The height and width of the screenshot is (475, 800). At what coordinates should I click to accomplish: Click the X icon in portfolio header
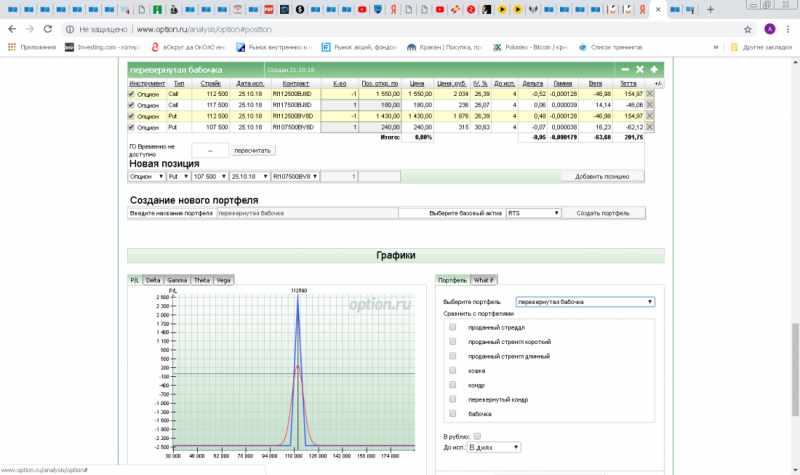tap(640, 70)
